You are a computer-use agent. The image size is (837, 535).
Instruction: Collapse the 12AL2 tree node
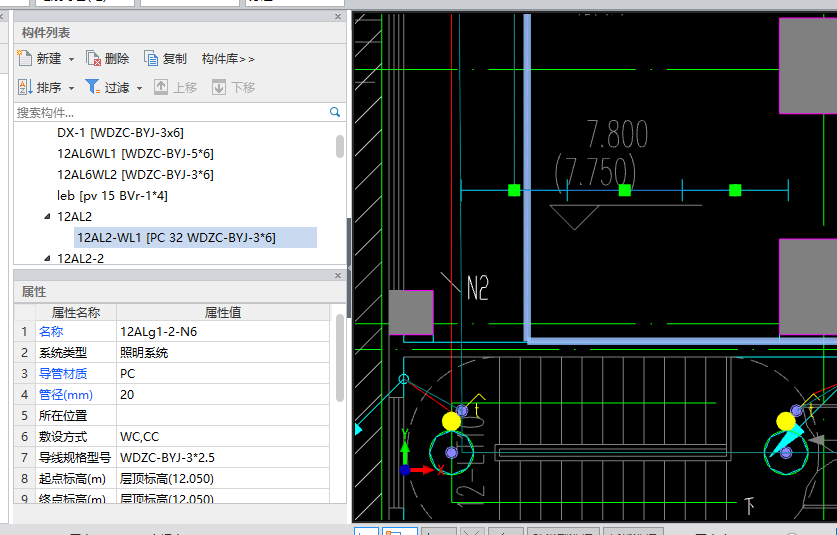click(47, 216)
